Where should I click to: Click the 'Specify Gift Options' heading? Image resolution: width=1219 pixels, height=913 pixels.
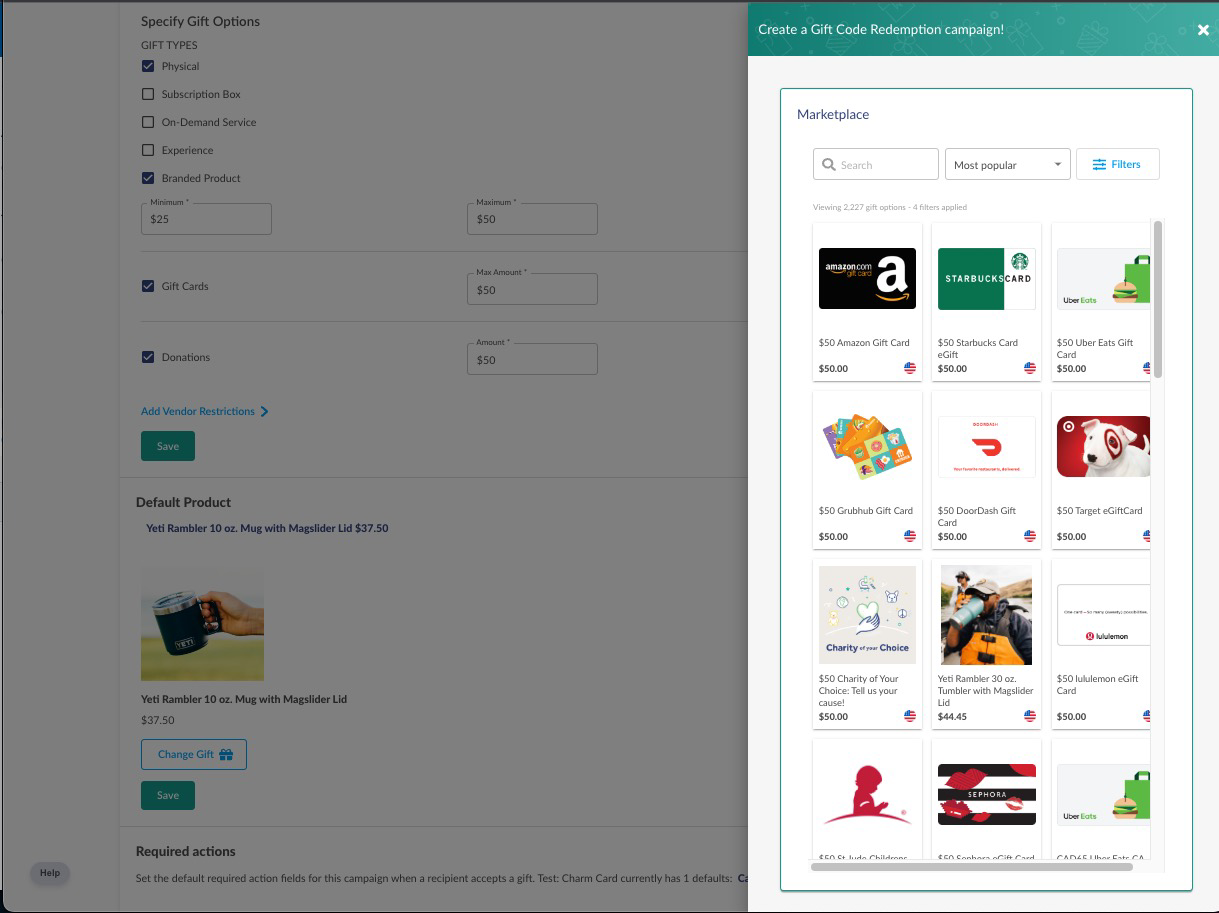click(200, 21)
